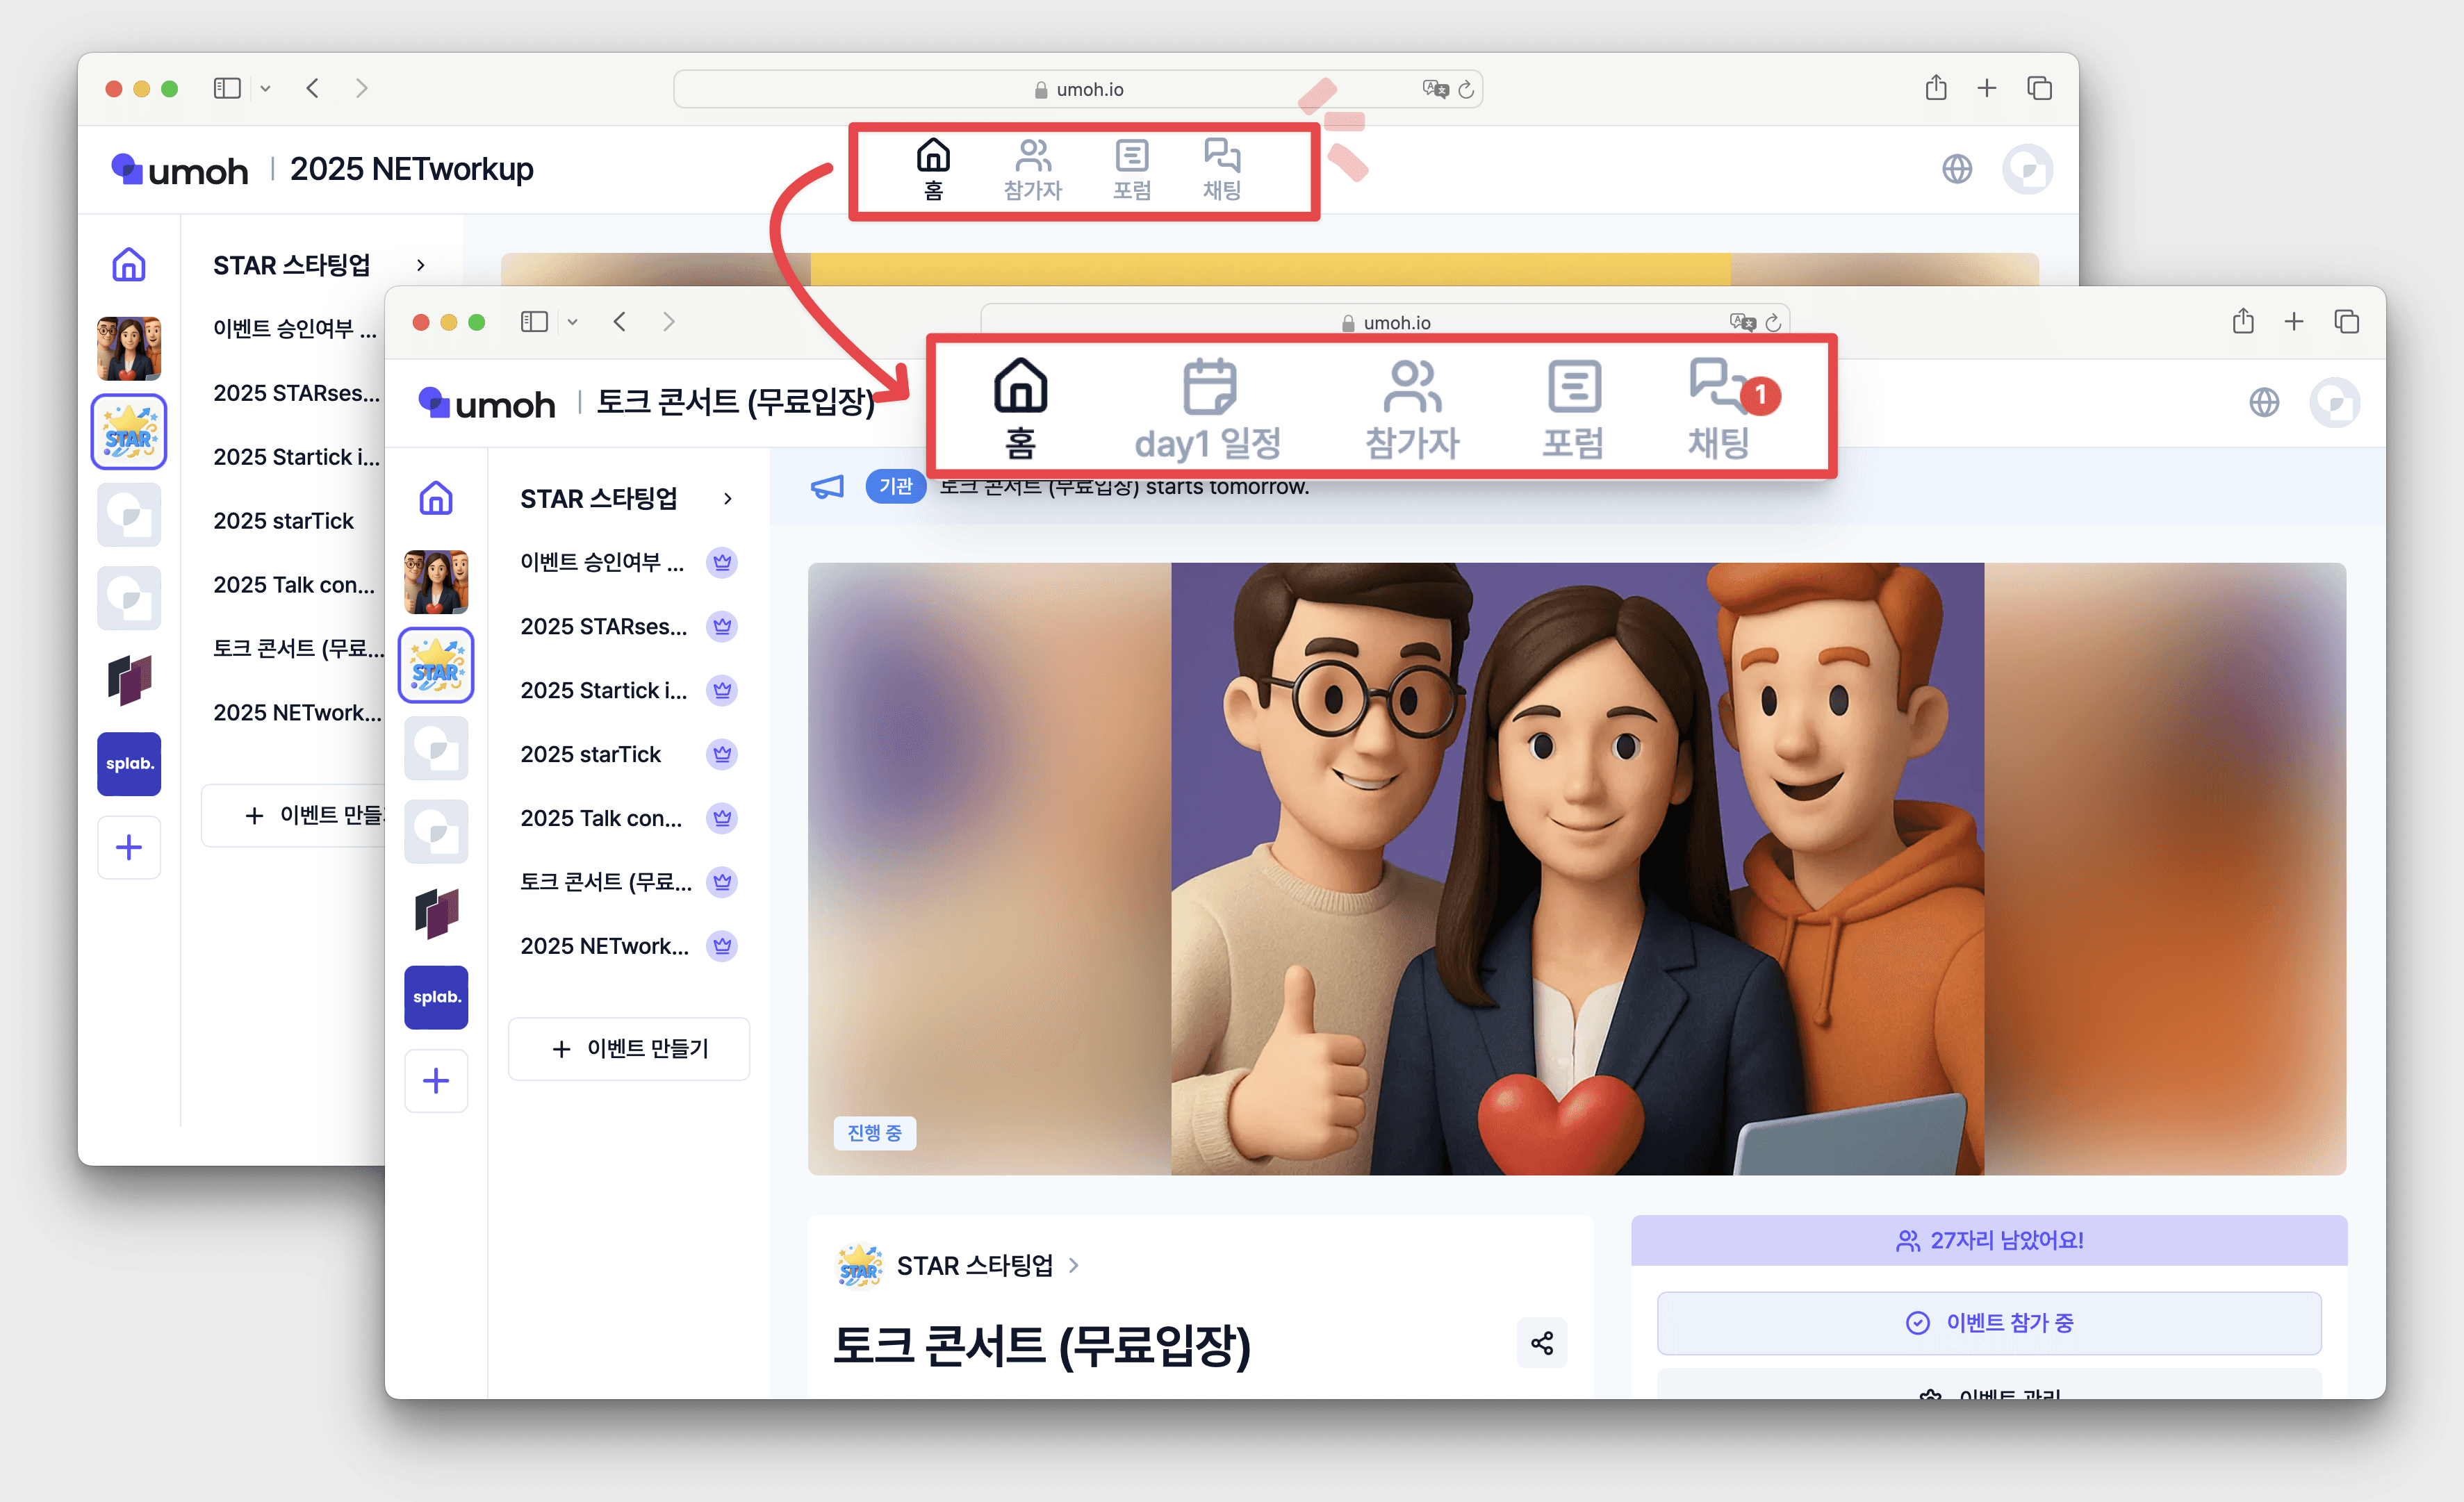
Task: Expand STAR 스타팅업 breadcrumb chevron below banner
Action: pos(1074,1265)
